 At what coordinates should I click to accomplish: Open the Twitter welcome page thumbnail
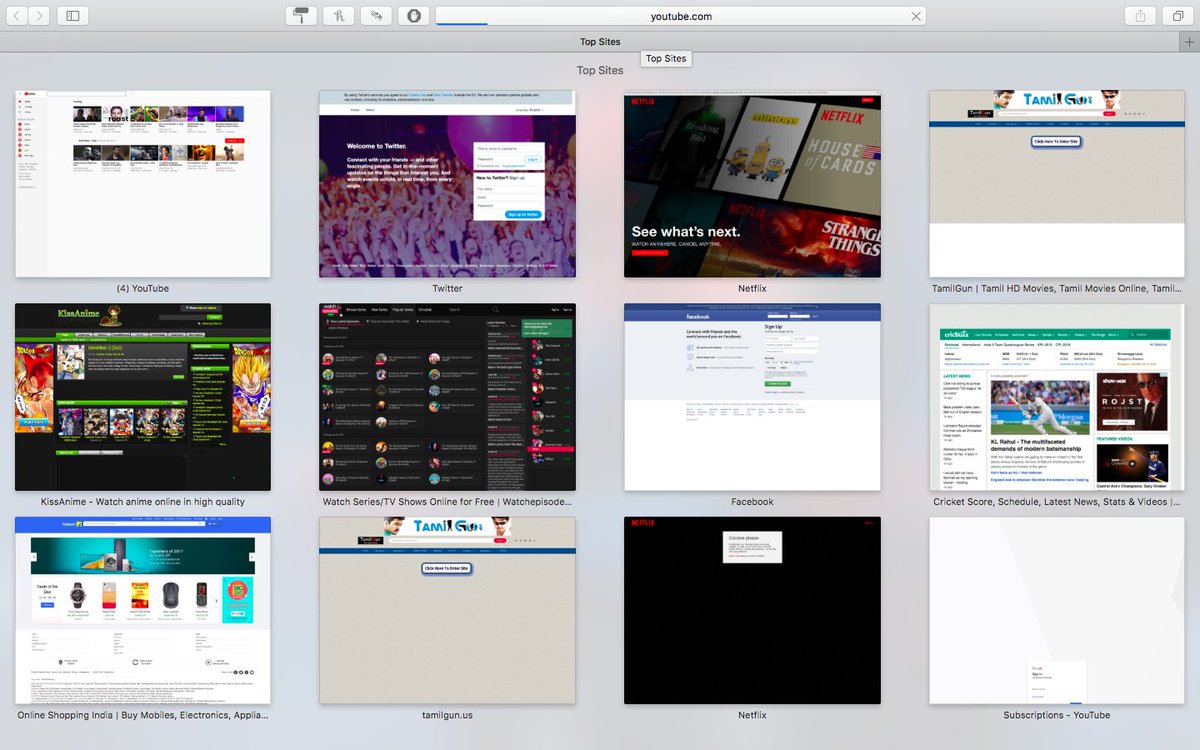click(x=447, y=184)
